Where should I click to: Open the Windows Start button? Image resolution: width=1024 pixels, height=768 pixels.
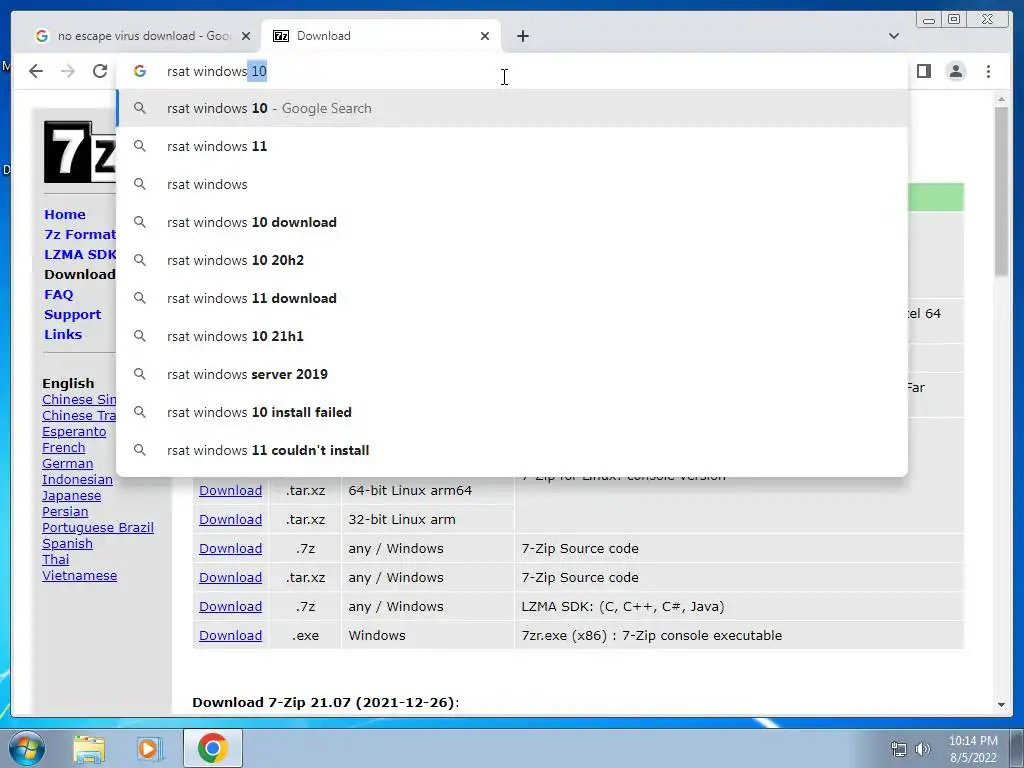coord(27,748)
